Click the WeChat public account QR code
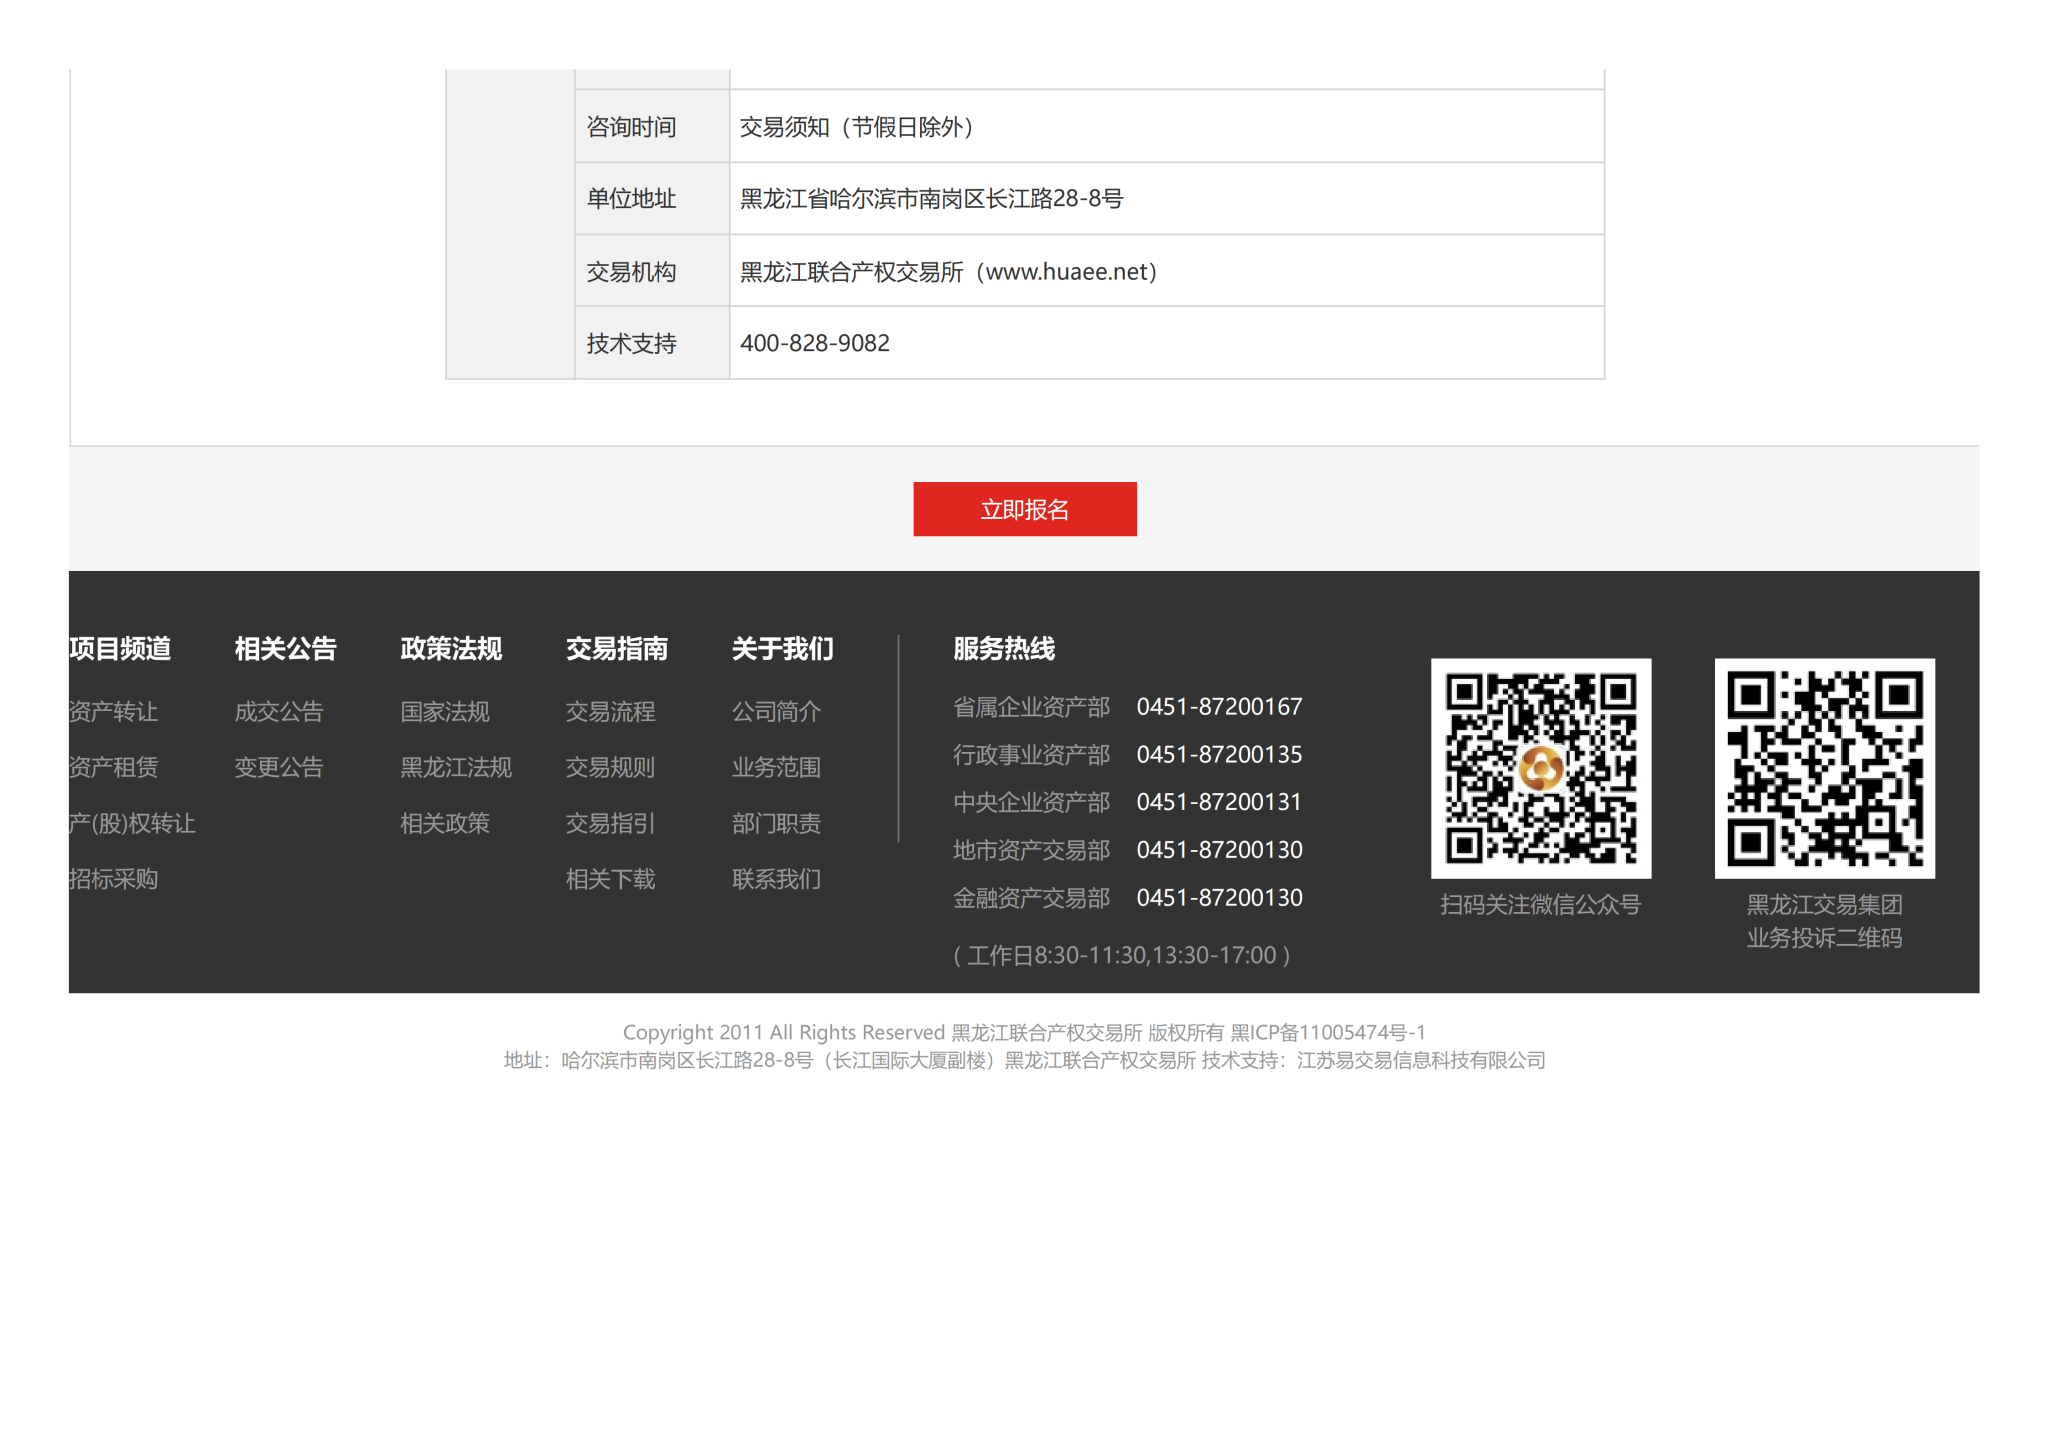Image resolution: width=2048 pixels, height=1447 pixels. click(x=1540, y=768)
